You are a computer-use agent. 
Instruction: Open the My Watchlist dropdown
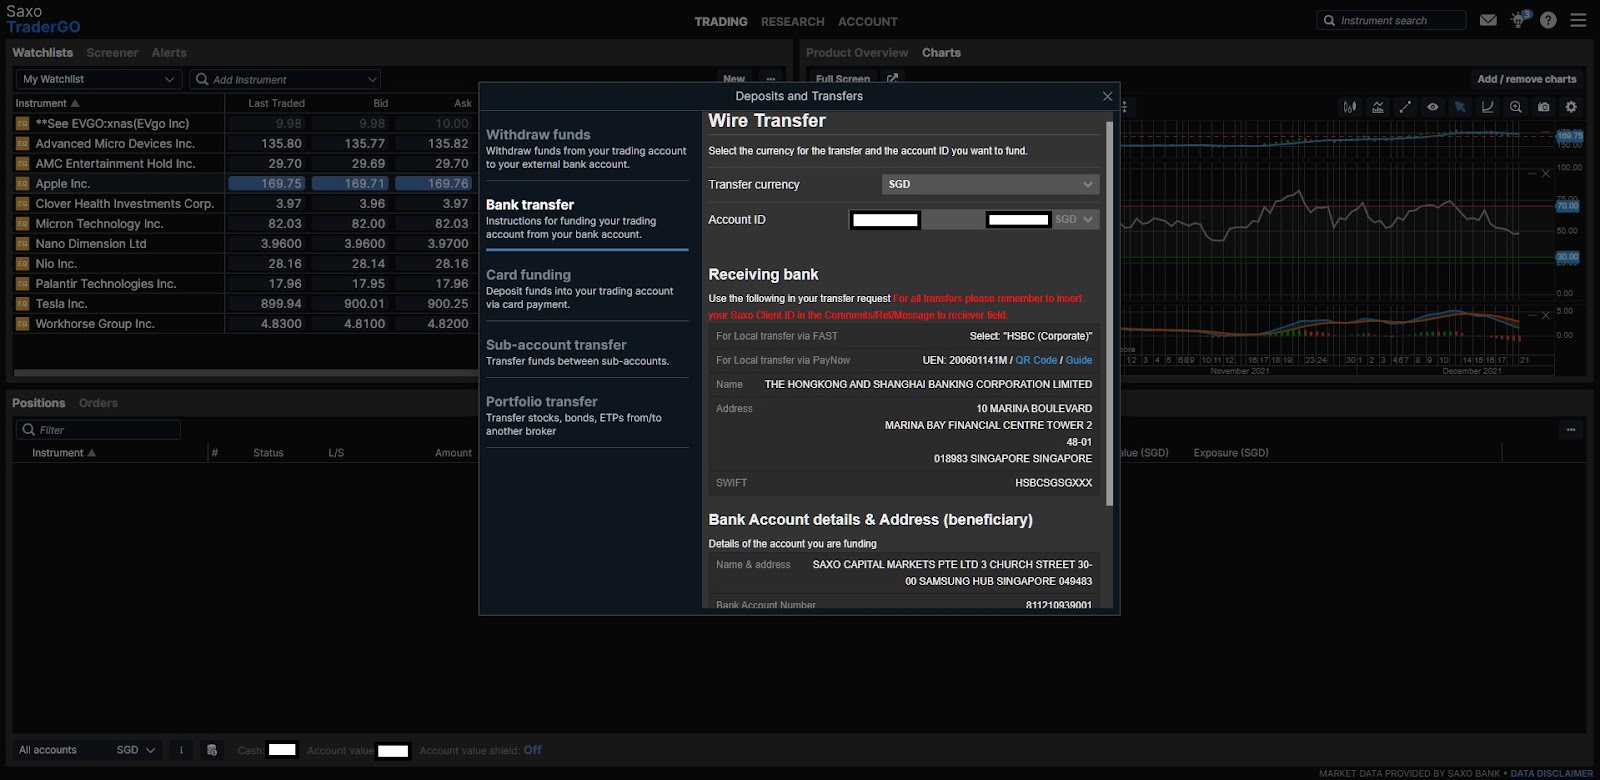point(98,79)
